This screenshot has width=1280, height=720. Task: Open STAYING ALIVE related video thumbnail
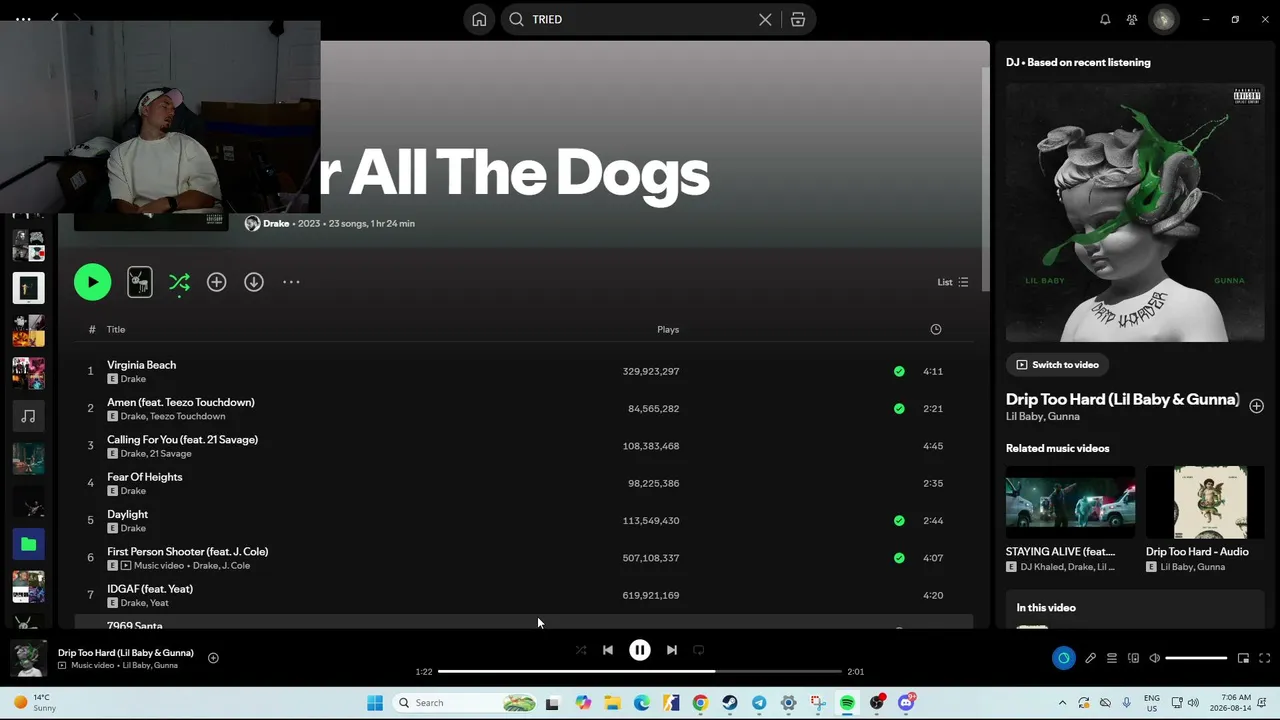coord(1070,502)
